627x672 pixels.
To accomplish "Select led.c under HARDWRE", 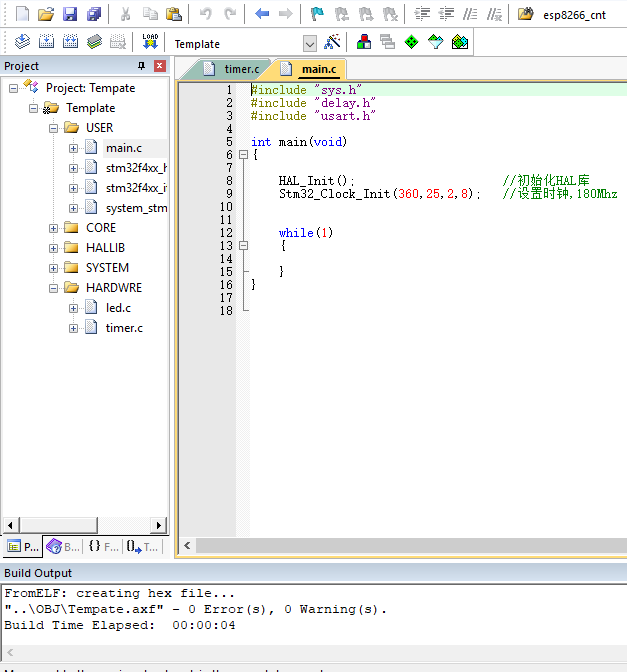I will (x=118, y=308).
